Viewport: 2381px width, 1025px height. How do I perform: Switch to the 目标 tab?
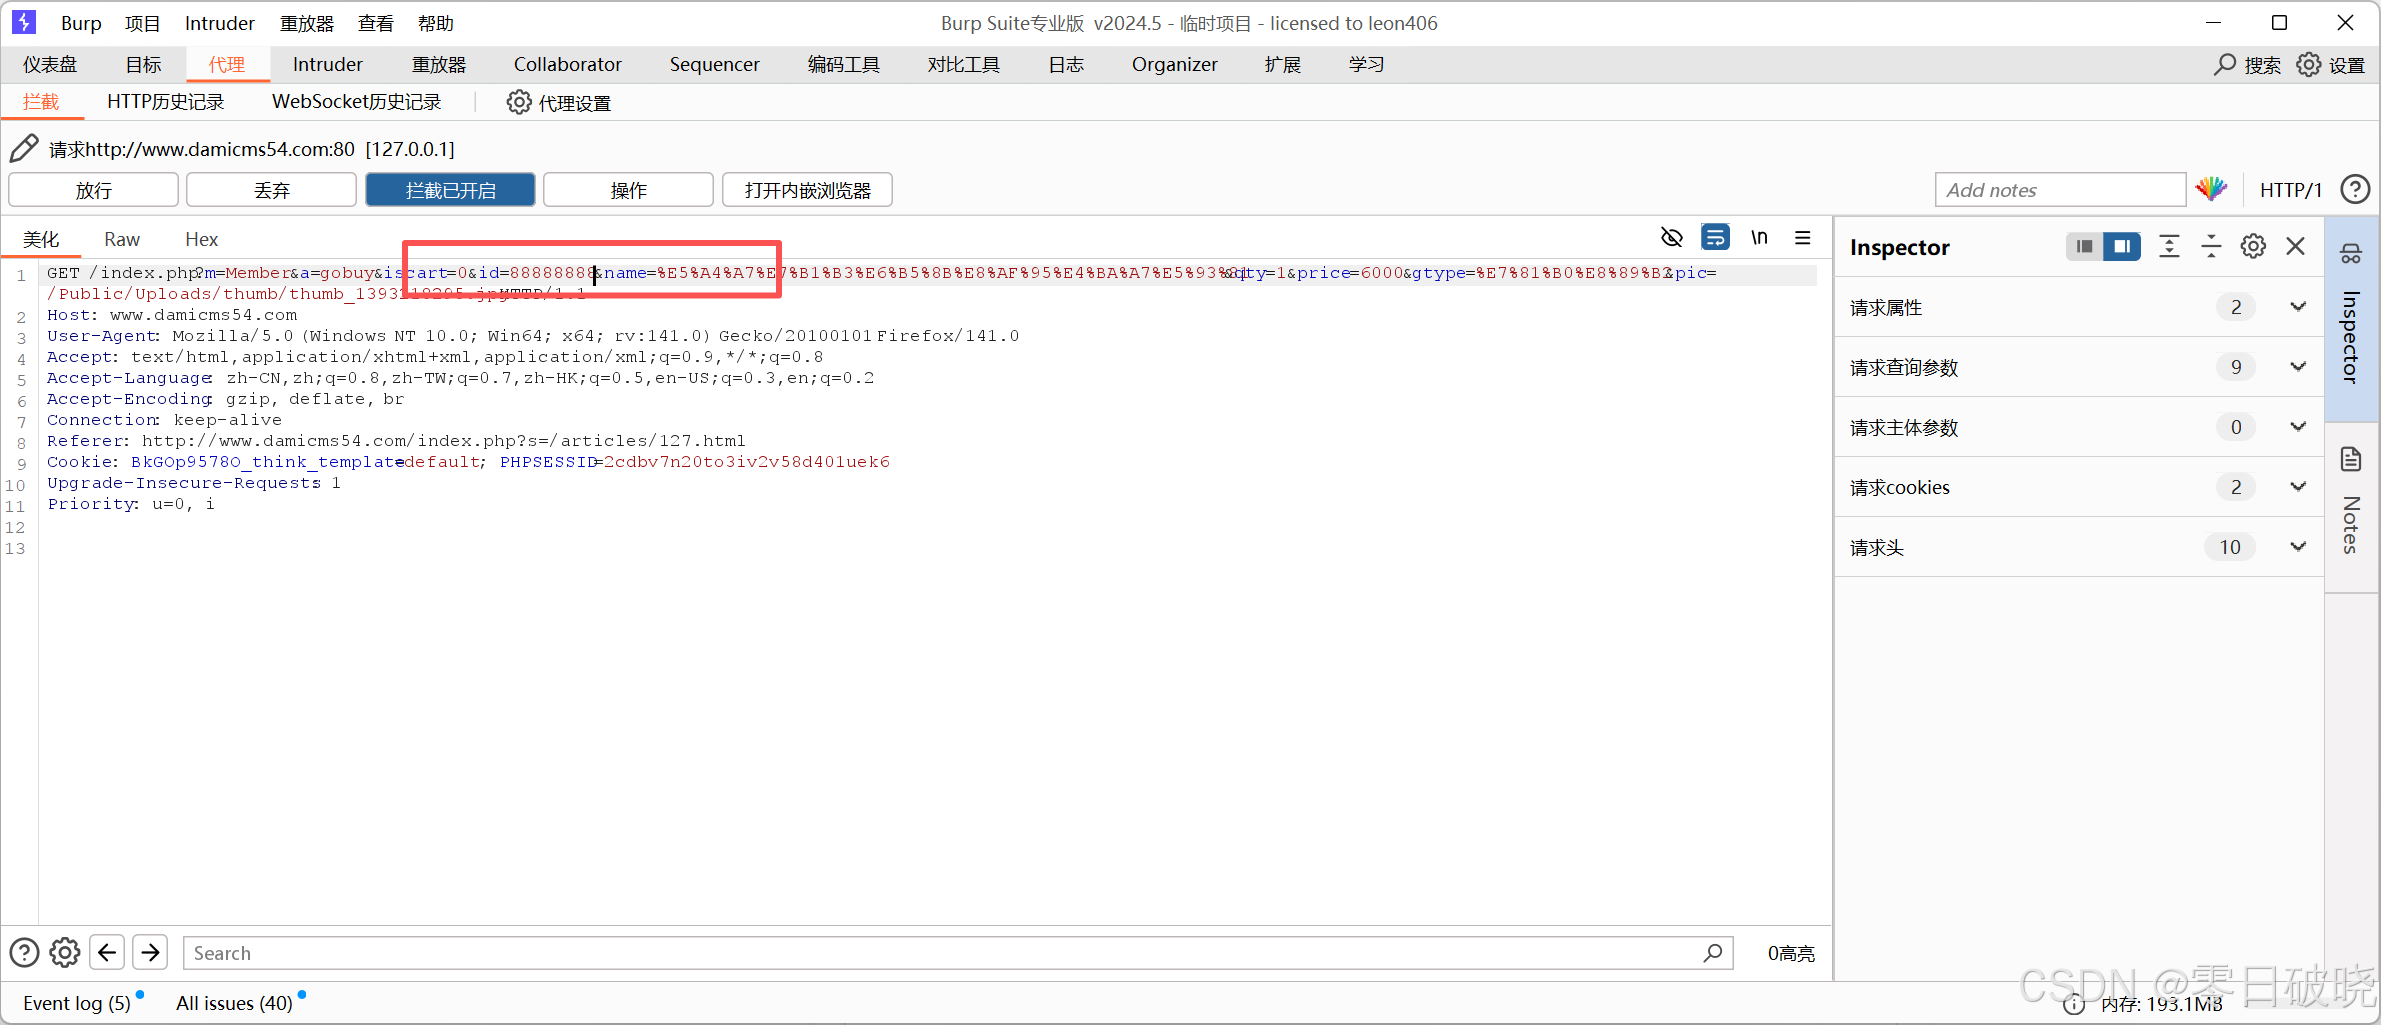pos(143,65)
